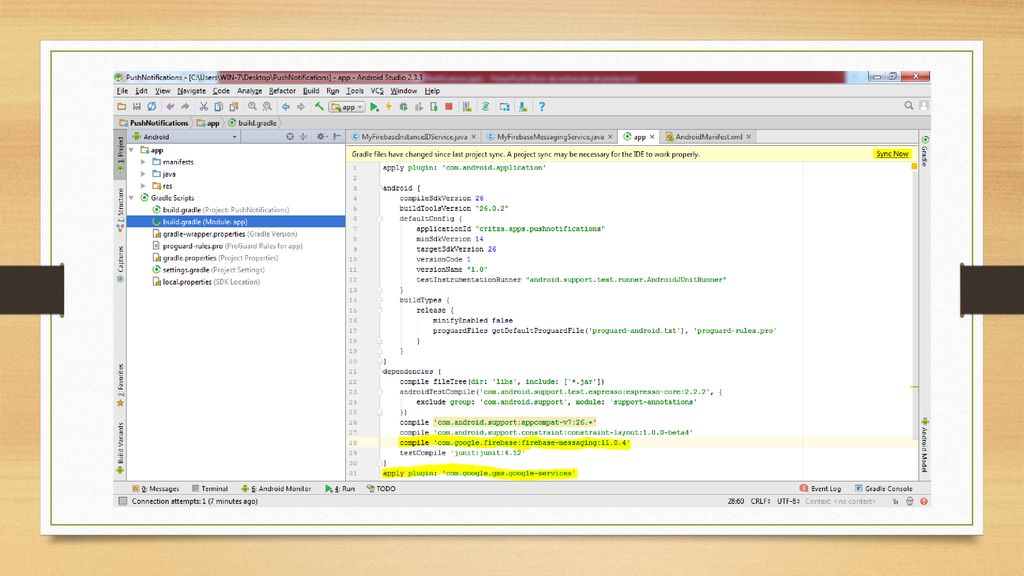Close the MyFirebaseMessagingService.java tab
1024x576 pixels.
(611, 136)
